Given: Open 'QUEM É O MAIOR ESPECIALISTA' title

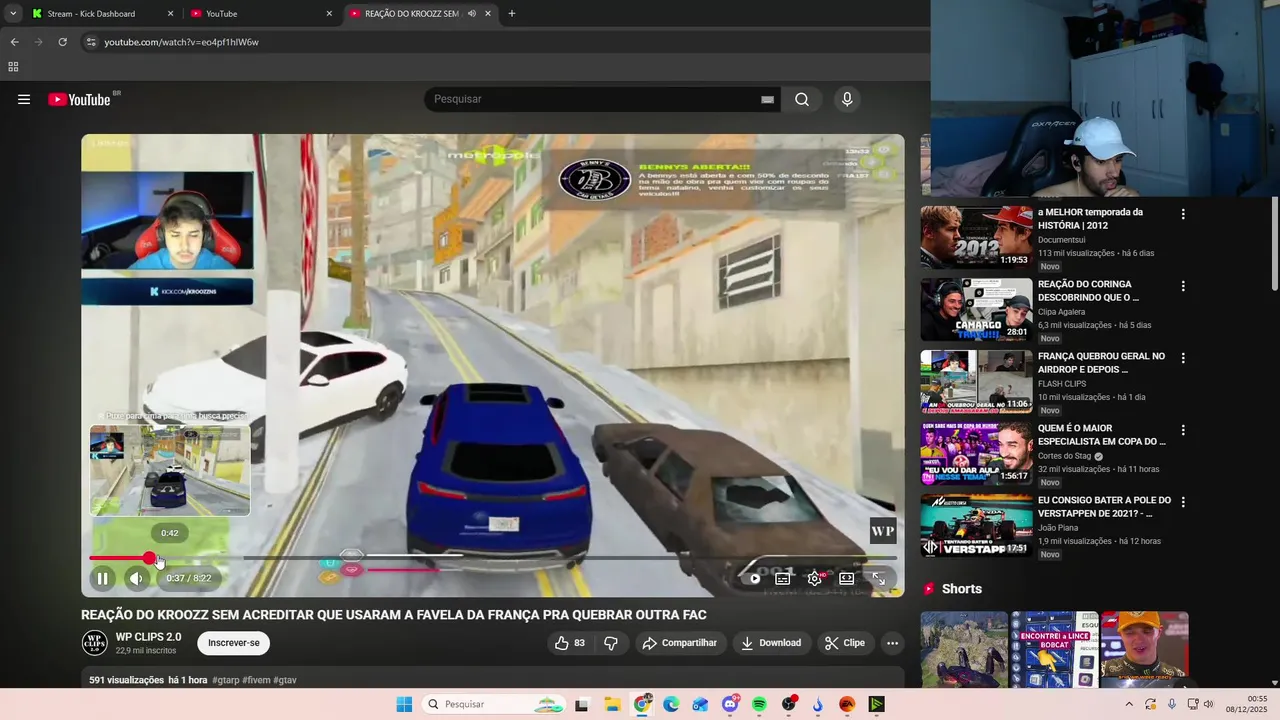Looking at the screenshot, I should click(x=1102, y=435).
